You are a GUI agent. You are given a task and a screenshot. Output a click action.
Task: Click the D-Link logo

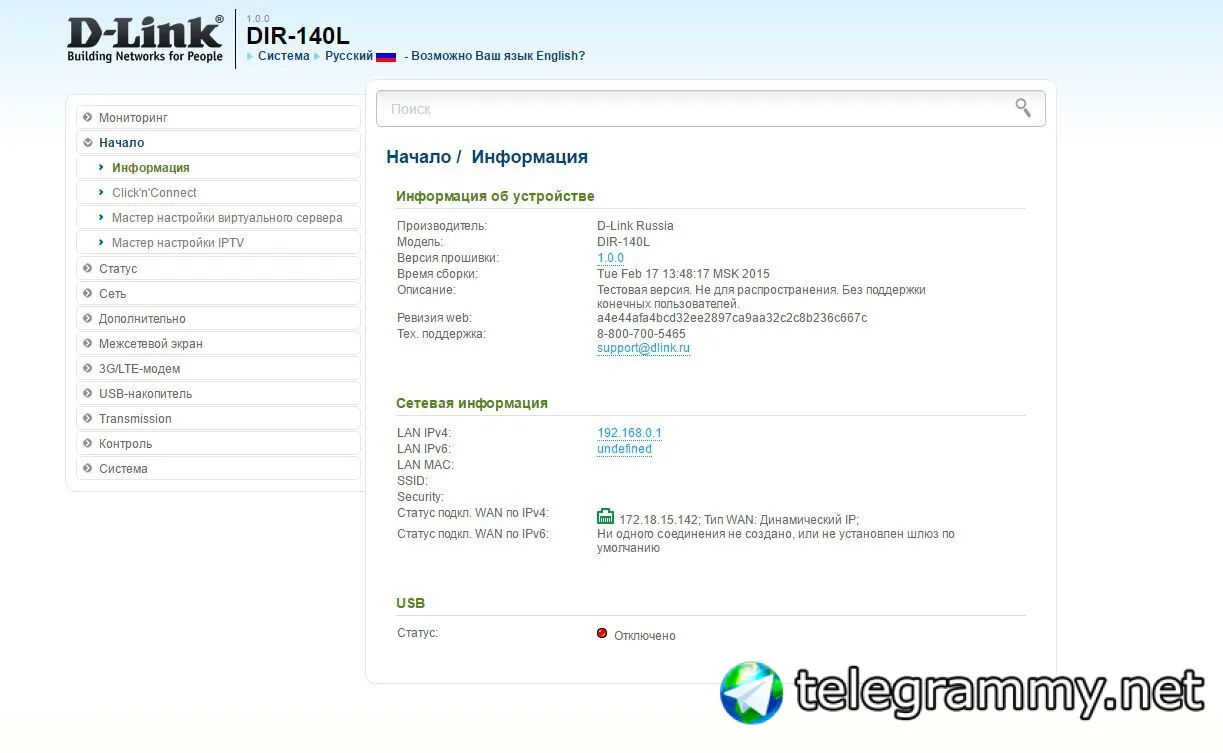tap(145, 39)
